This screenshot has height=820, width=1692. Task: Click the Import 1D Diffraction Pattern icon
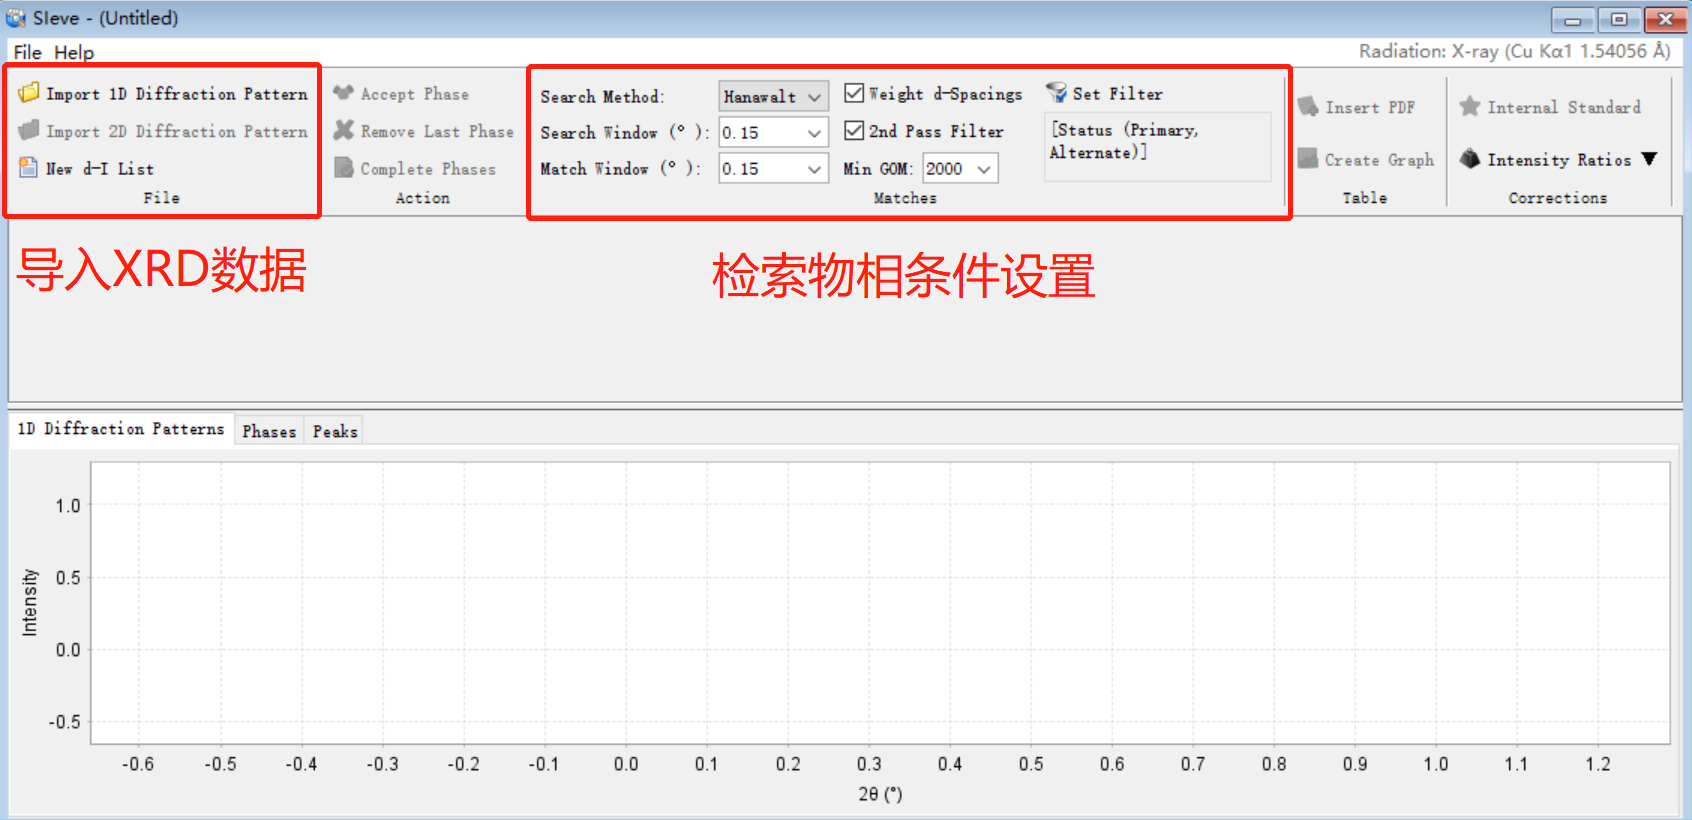click(29, 93)
